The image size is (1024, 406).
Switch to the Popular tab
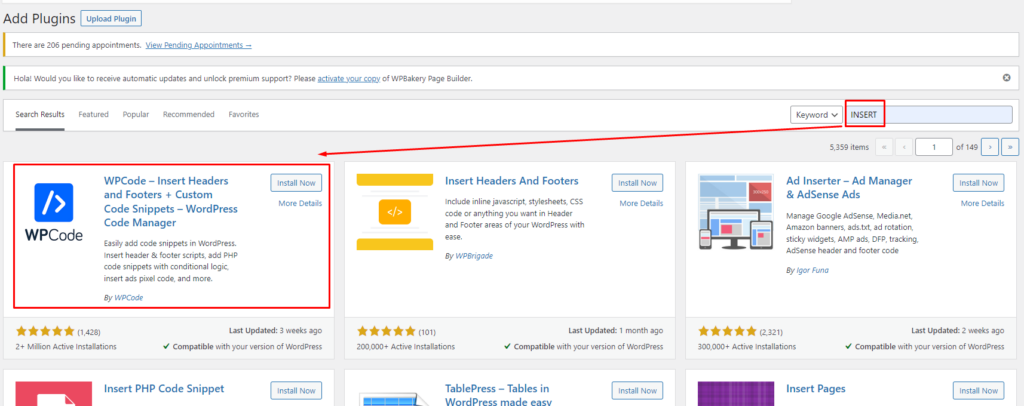[x=136, y=115]
